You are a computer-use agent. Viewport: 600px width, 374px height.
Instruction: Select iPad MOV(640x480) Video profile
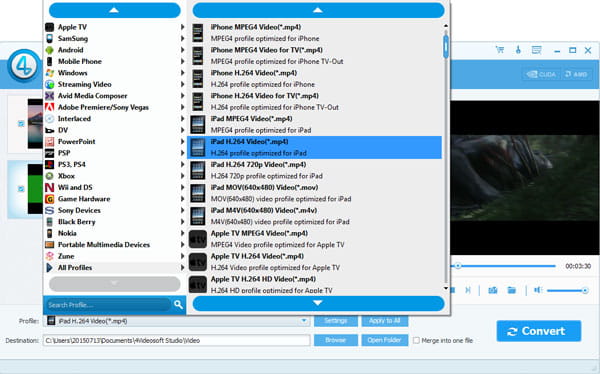315,193
